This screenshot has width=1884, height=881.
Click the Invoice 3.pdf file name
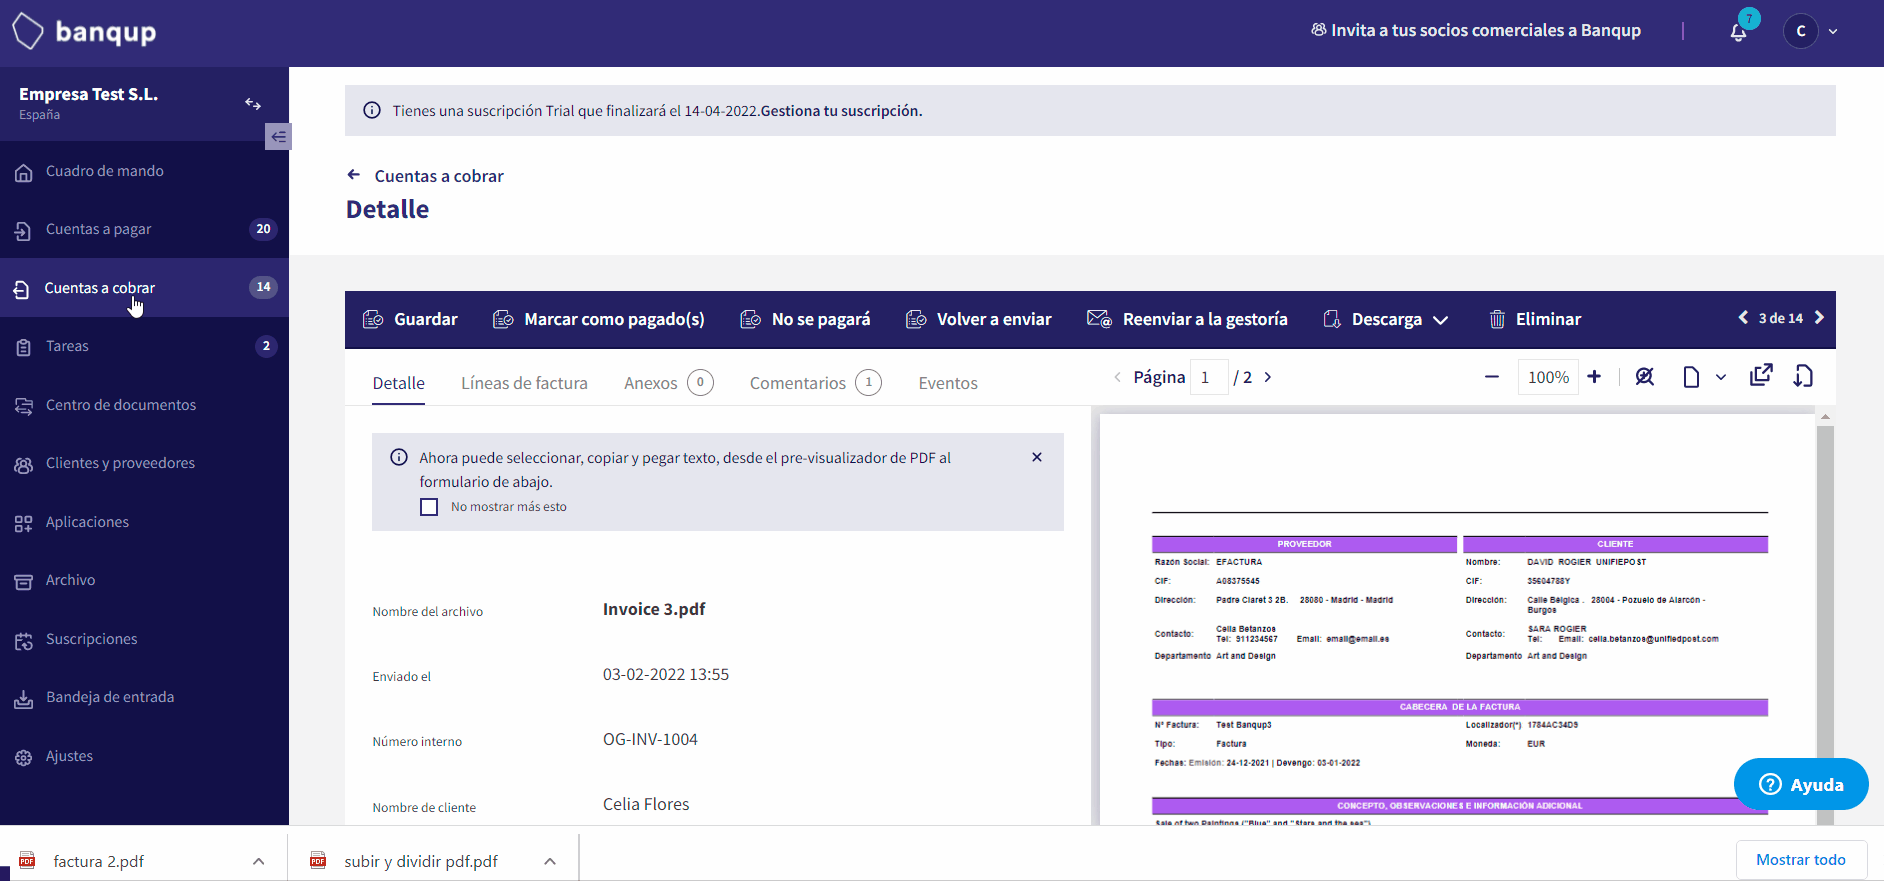pos(654,609)
